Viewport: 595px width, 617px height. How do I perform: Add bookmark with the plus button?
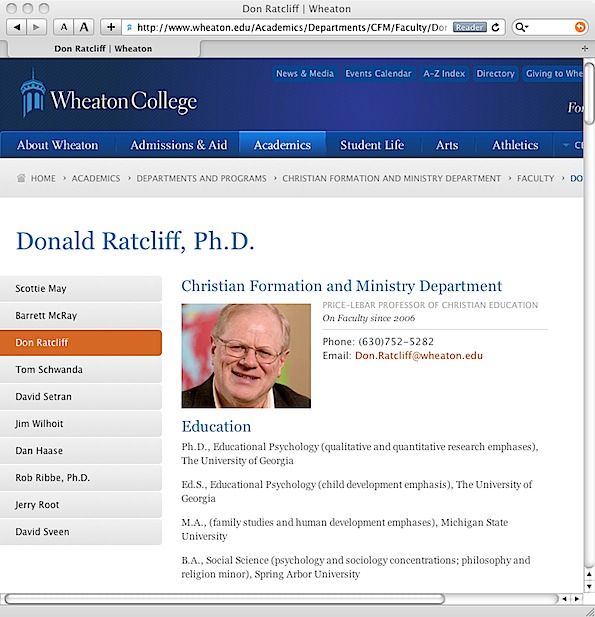pos(111,27)
